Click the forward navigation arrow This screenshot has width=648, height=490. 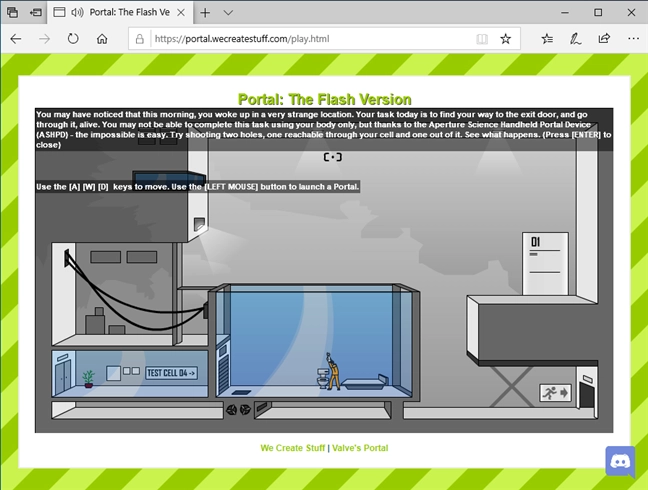(x=44, y=39)
